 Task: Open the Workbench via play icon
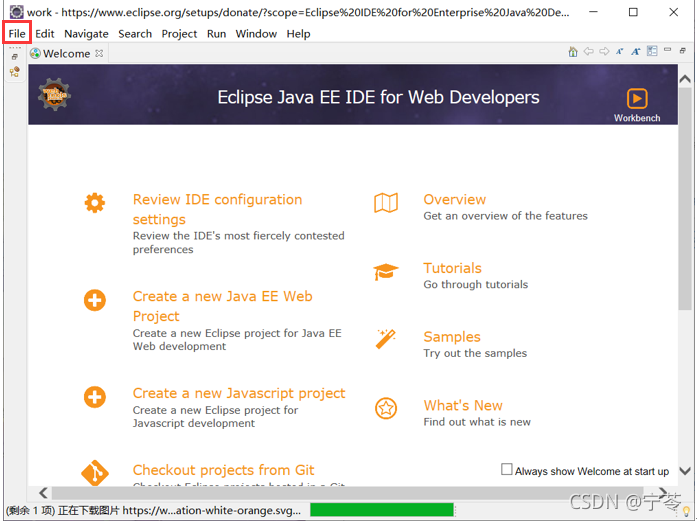pos(637,98)
